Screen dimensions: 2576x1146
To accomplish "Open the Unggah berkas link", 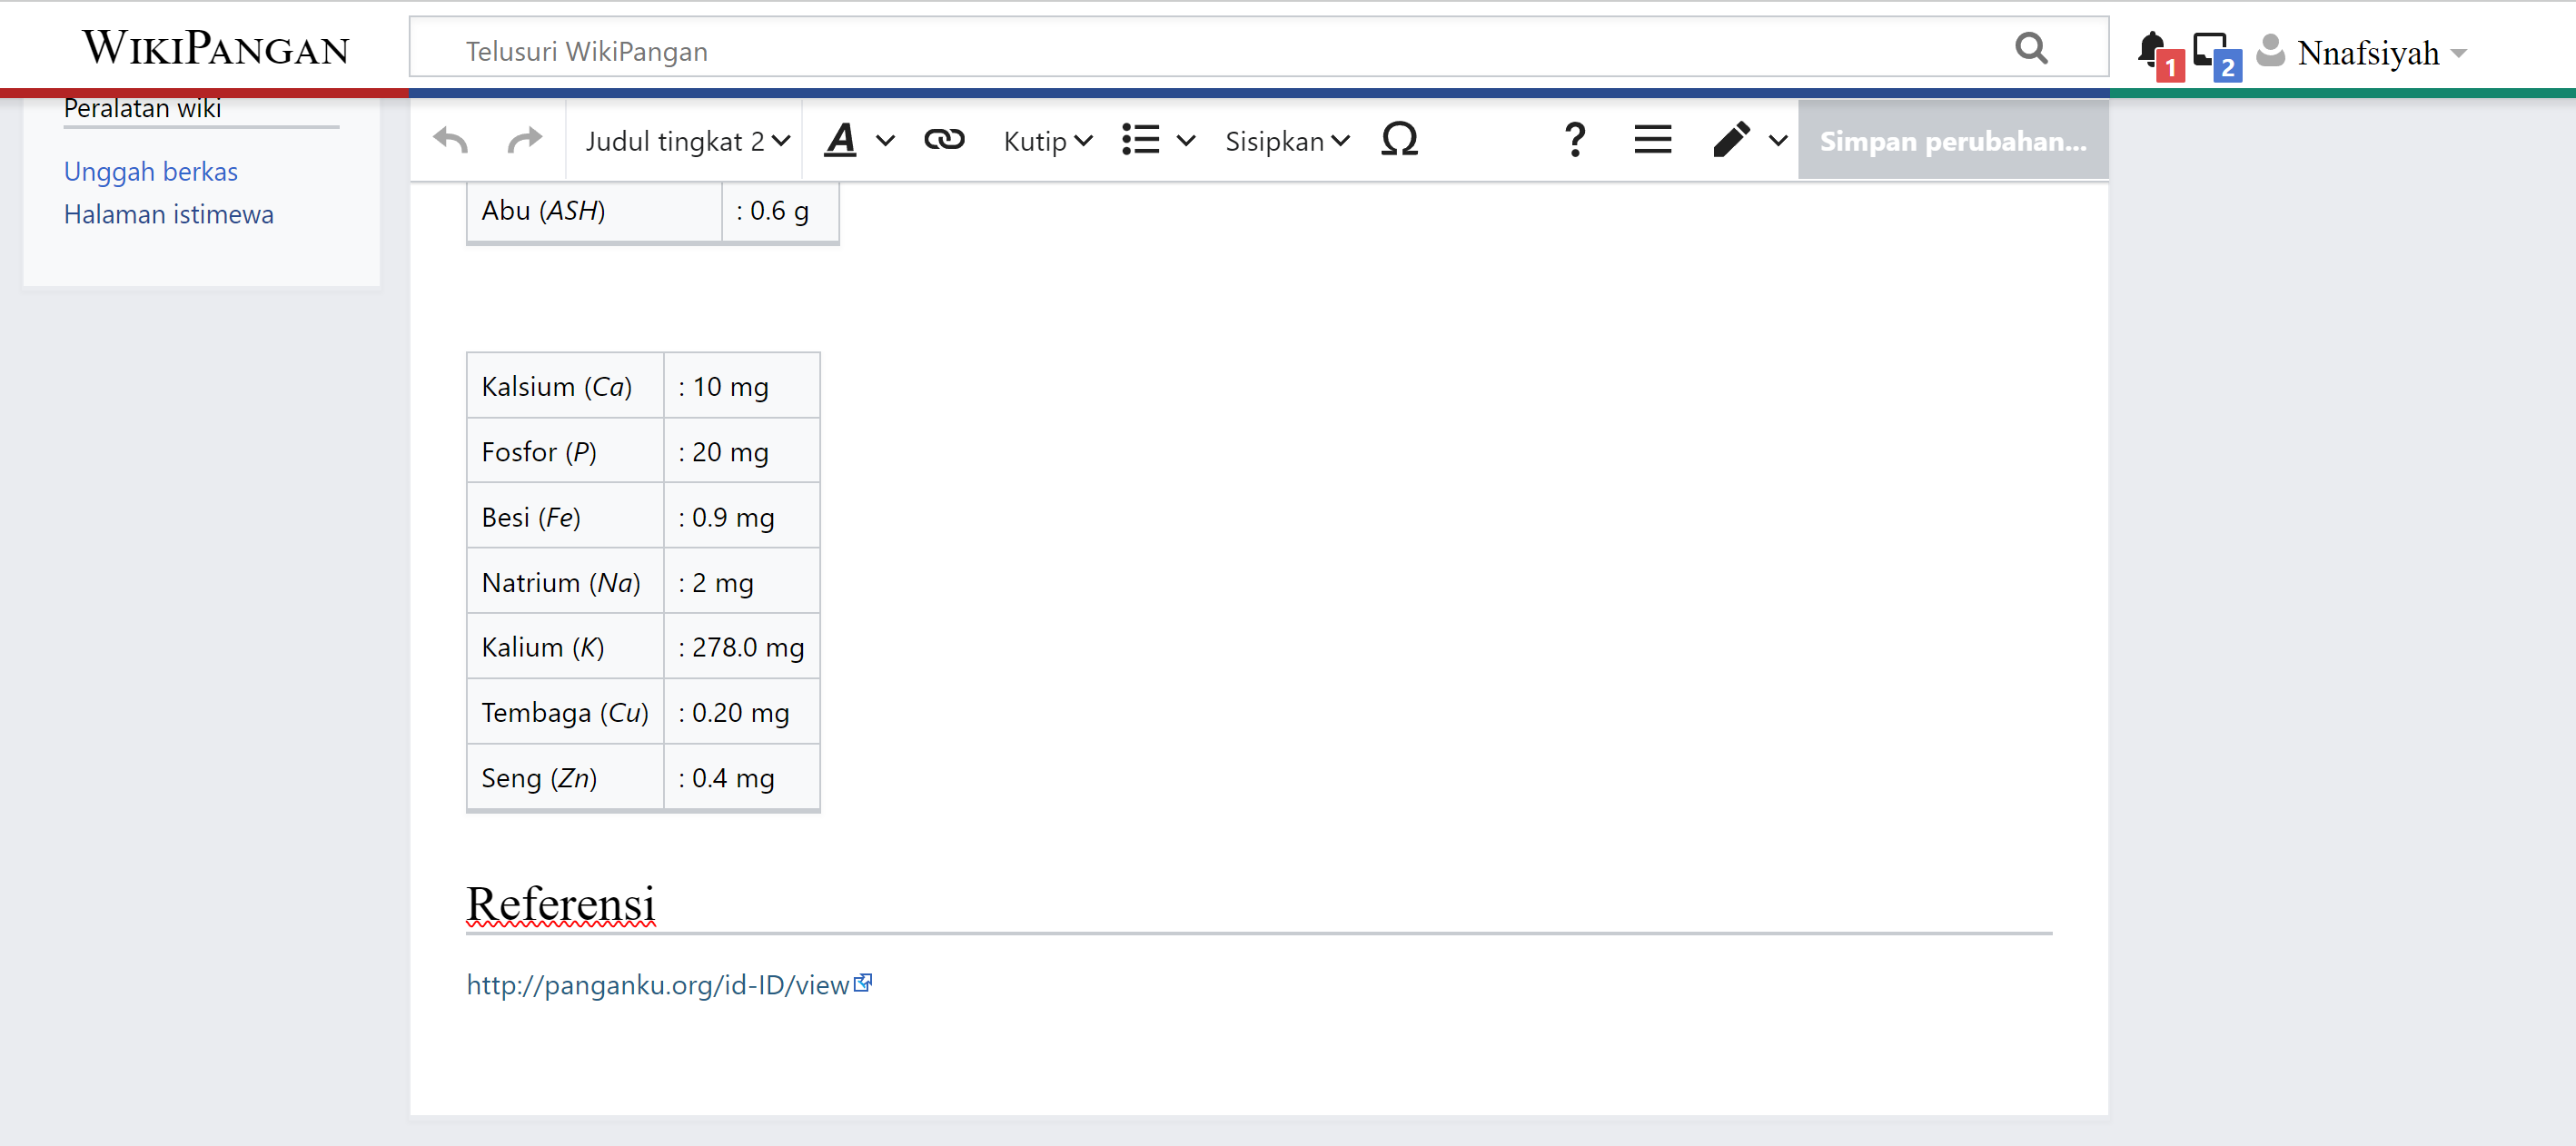I will 151,172.
